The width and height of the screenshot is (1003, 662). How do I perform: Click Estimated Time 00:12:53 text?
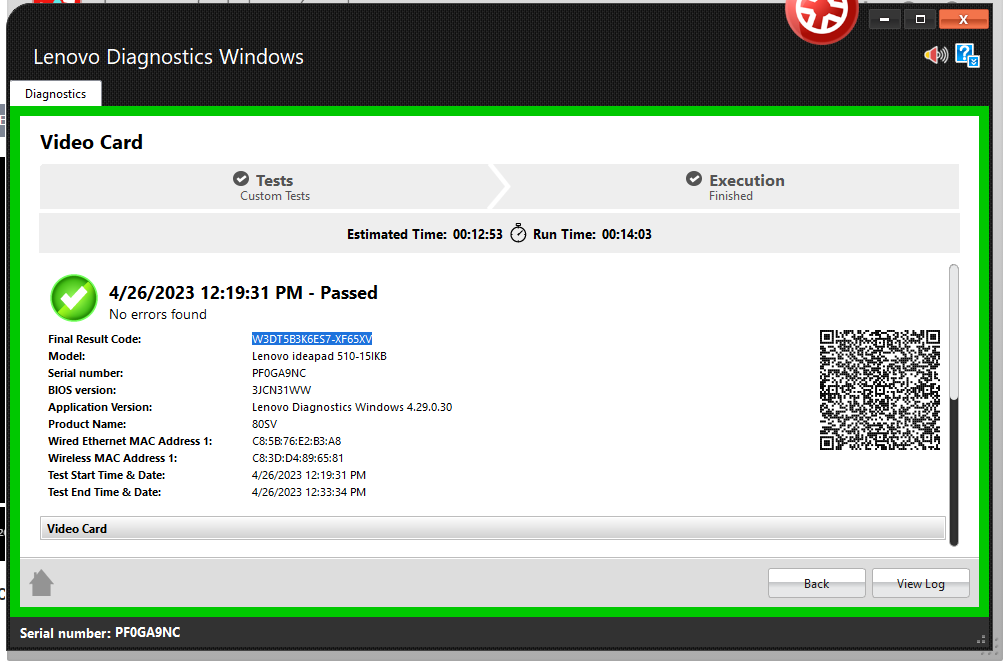pos(425,234)
